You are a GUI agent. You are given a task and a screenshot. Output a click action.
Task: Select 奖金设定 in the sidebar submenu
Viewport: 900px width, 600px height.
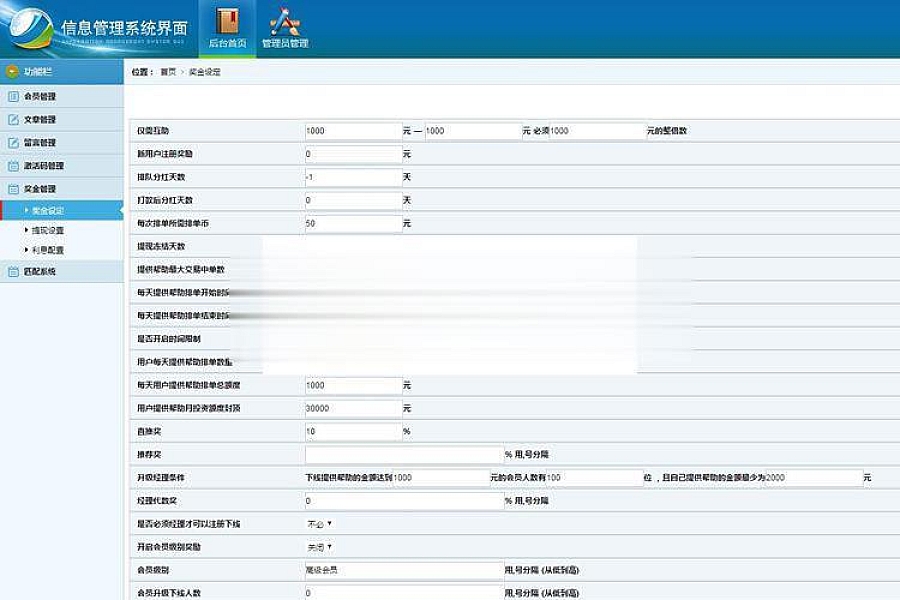click(47, 211)
